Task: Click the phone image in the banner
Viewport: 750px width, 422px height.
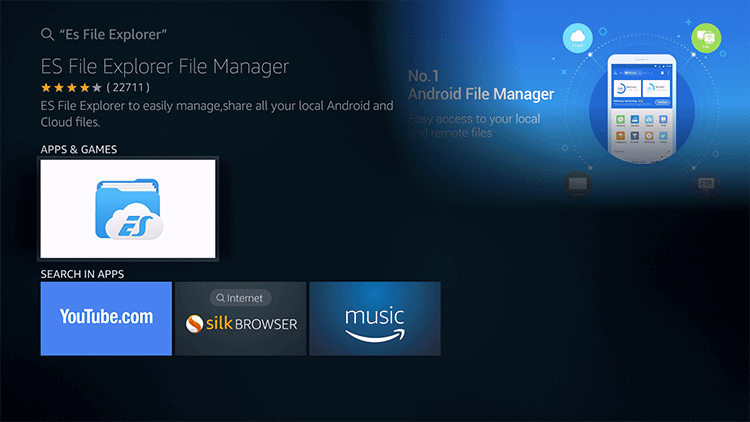Action: point(642,109)
